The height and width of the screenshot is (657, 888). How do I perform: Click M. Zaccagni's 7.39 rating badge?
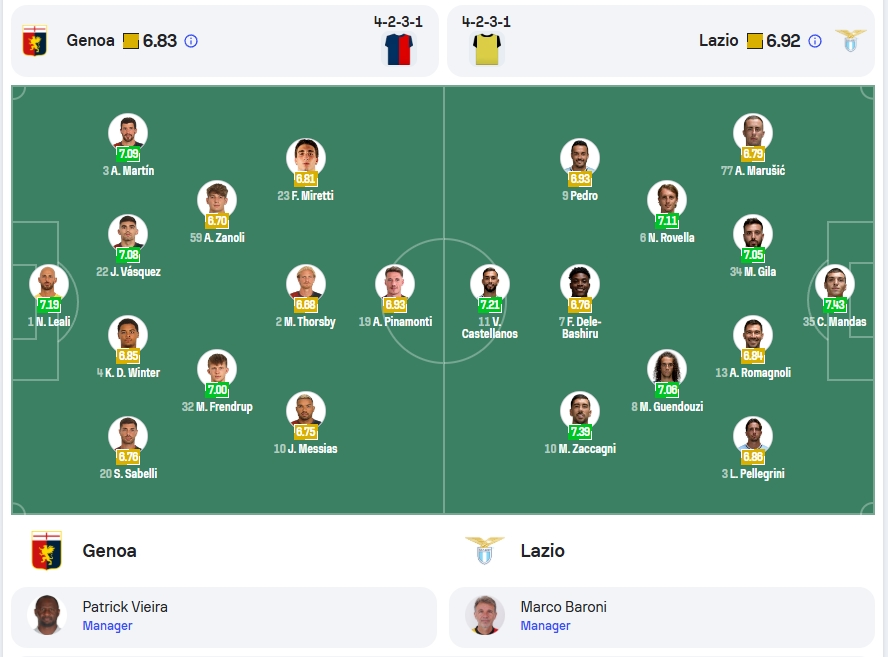click(580, 432)
